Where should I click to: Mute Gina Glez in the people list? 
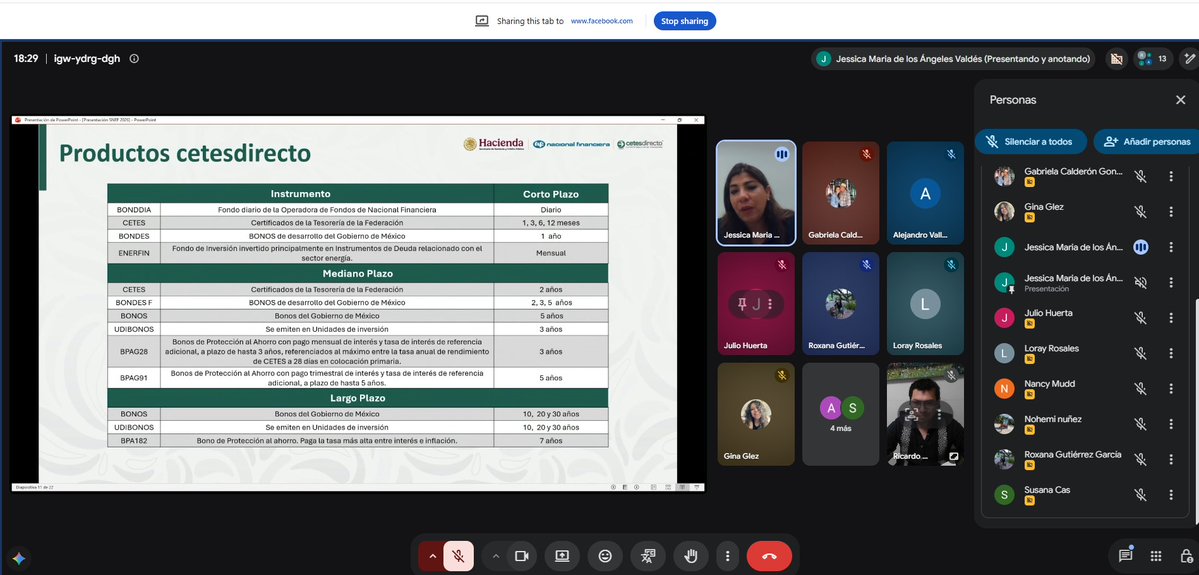[x=1140, y=212]
